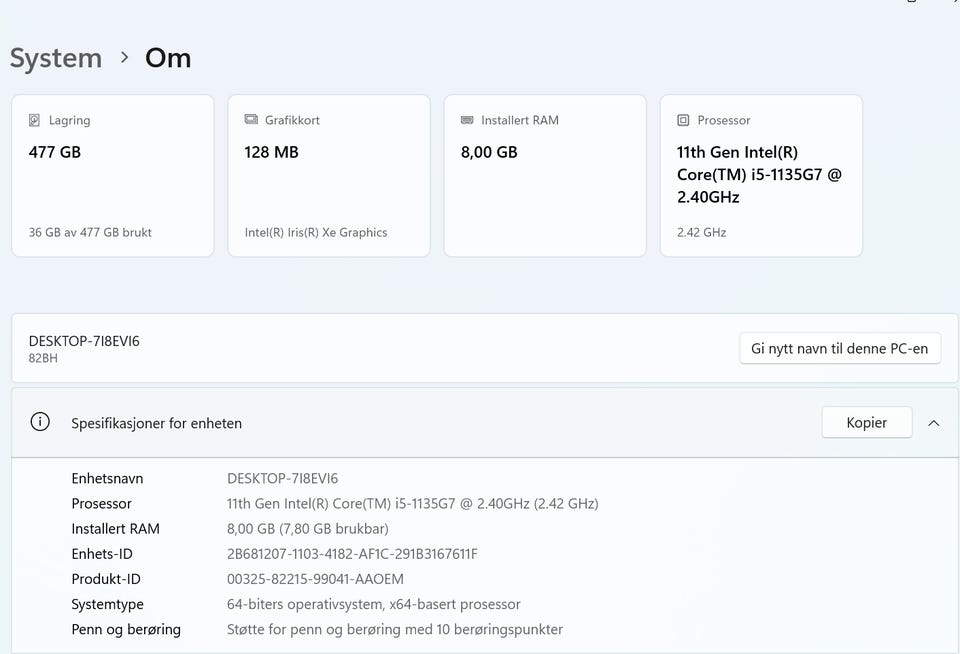The height and width of the screenshot is (654, 960).
Task: Select the Installert RAM 8,00 GB card
Action: [x=544, y=176]
